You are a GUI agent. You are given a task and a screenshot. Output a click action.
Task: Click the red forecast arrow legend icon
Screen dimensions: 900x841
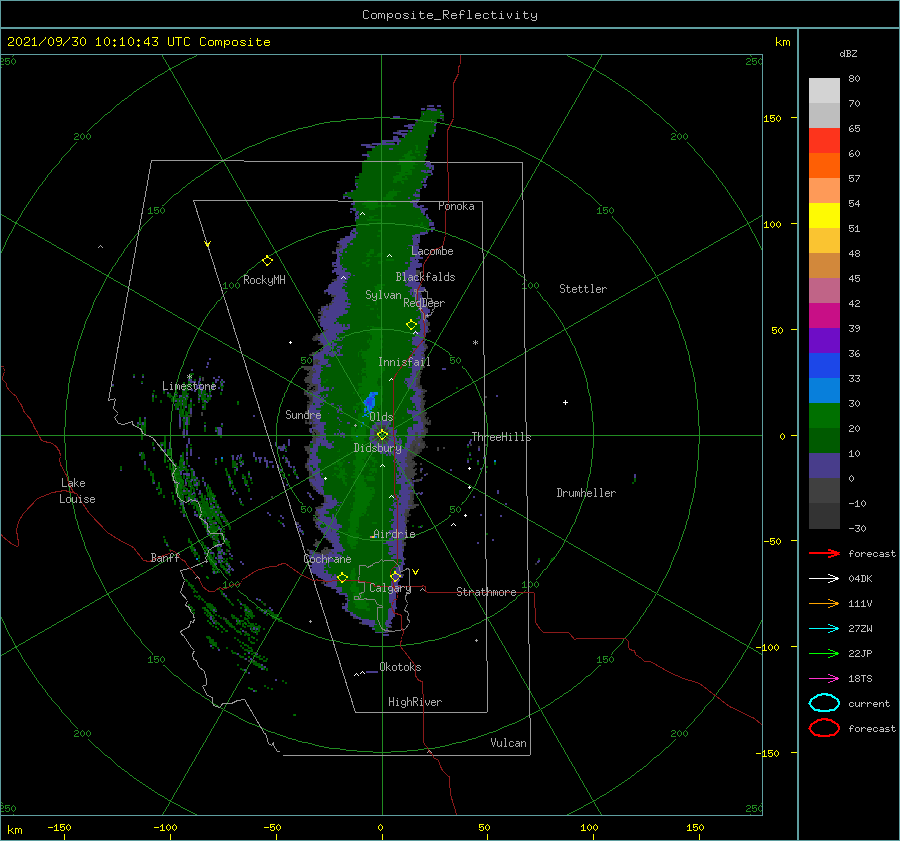824,553
